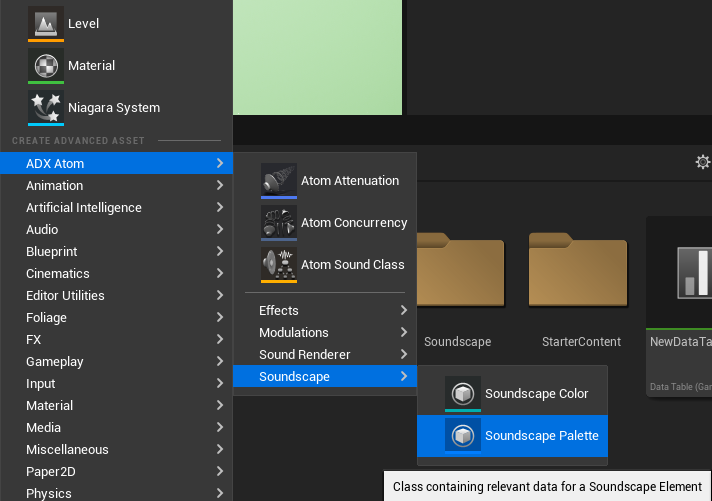
Task: Click the Material checker-sphere icon
Action: pos(46,65)
